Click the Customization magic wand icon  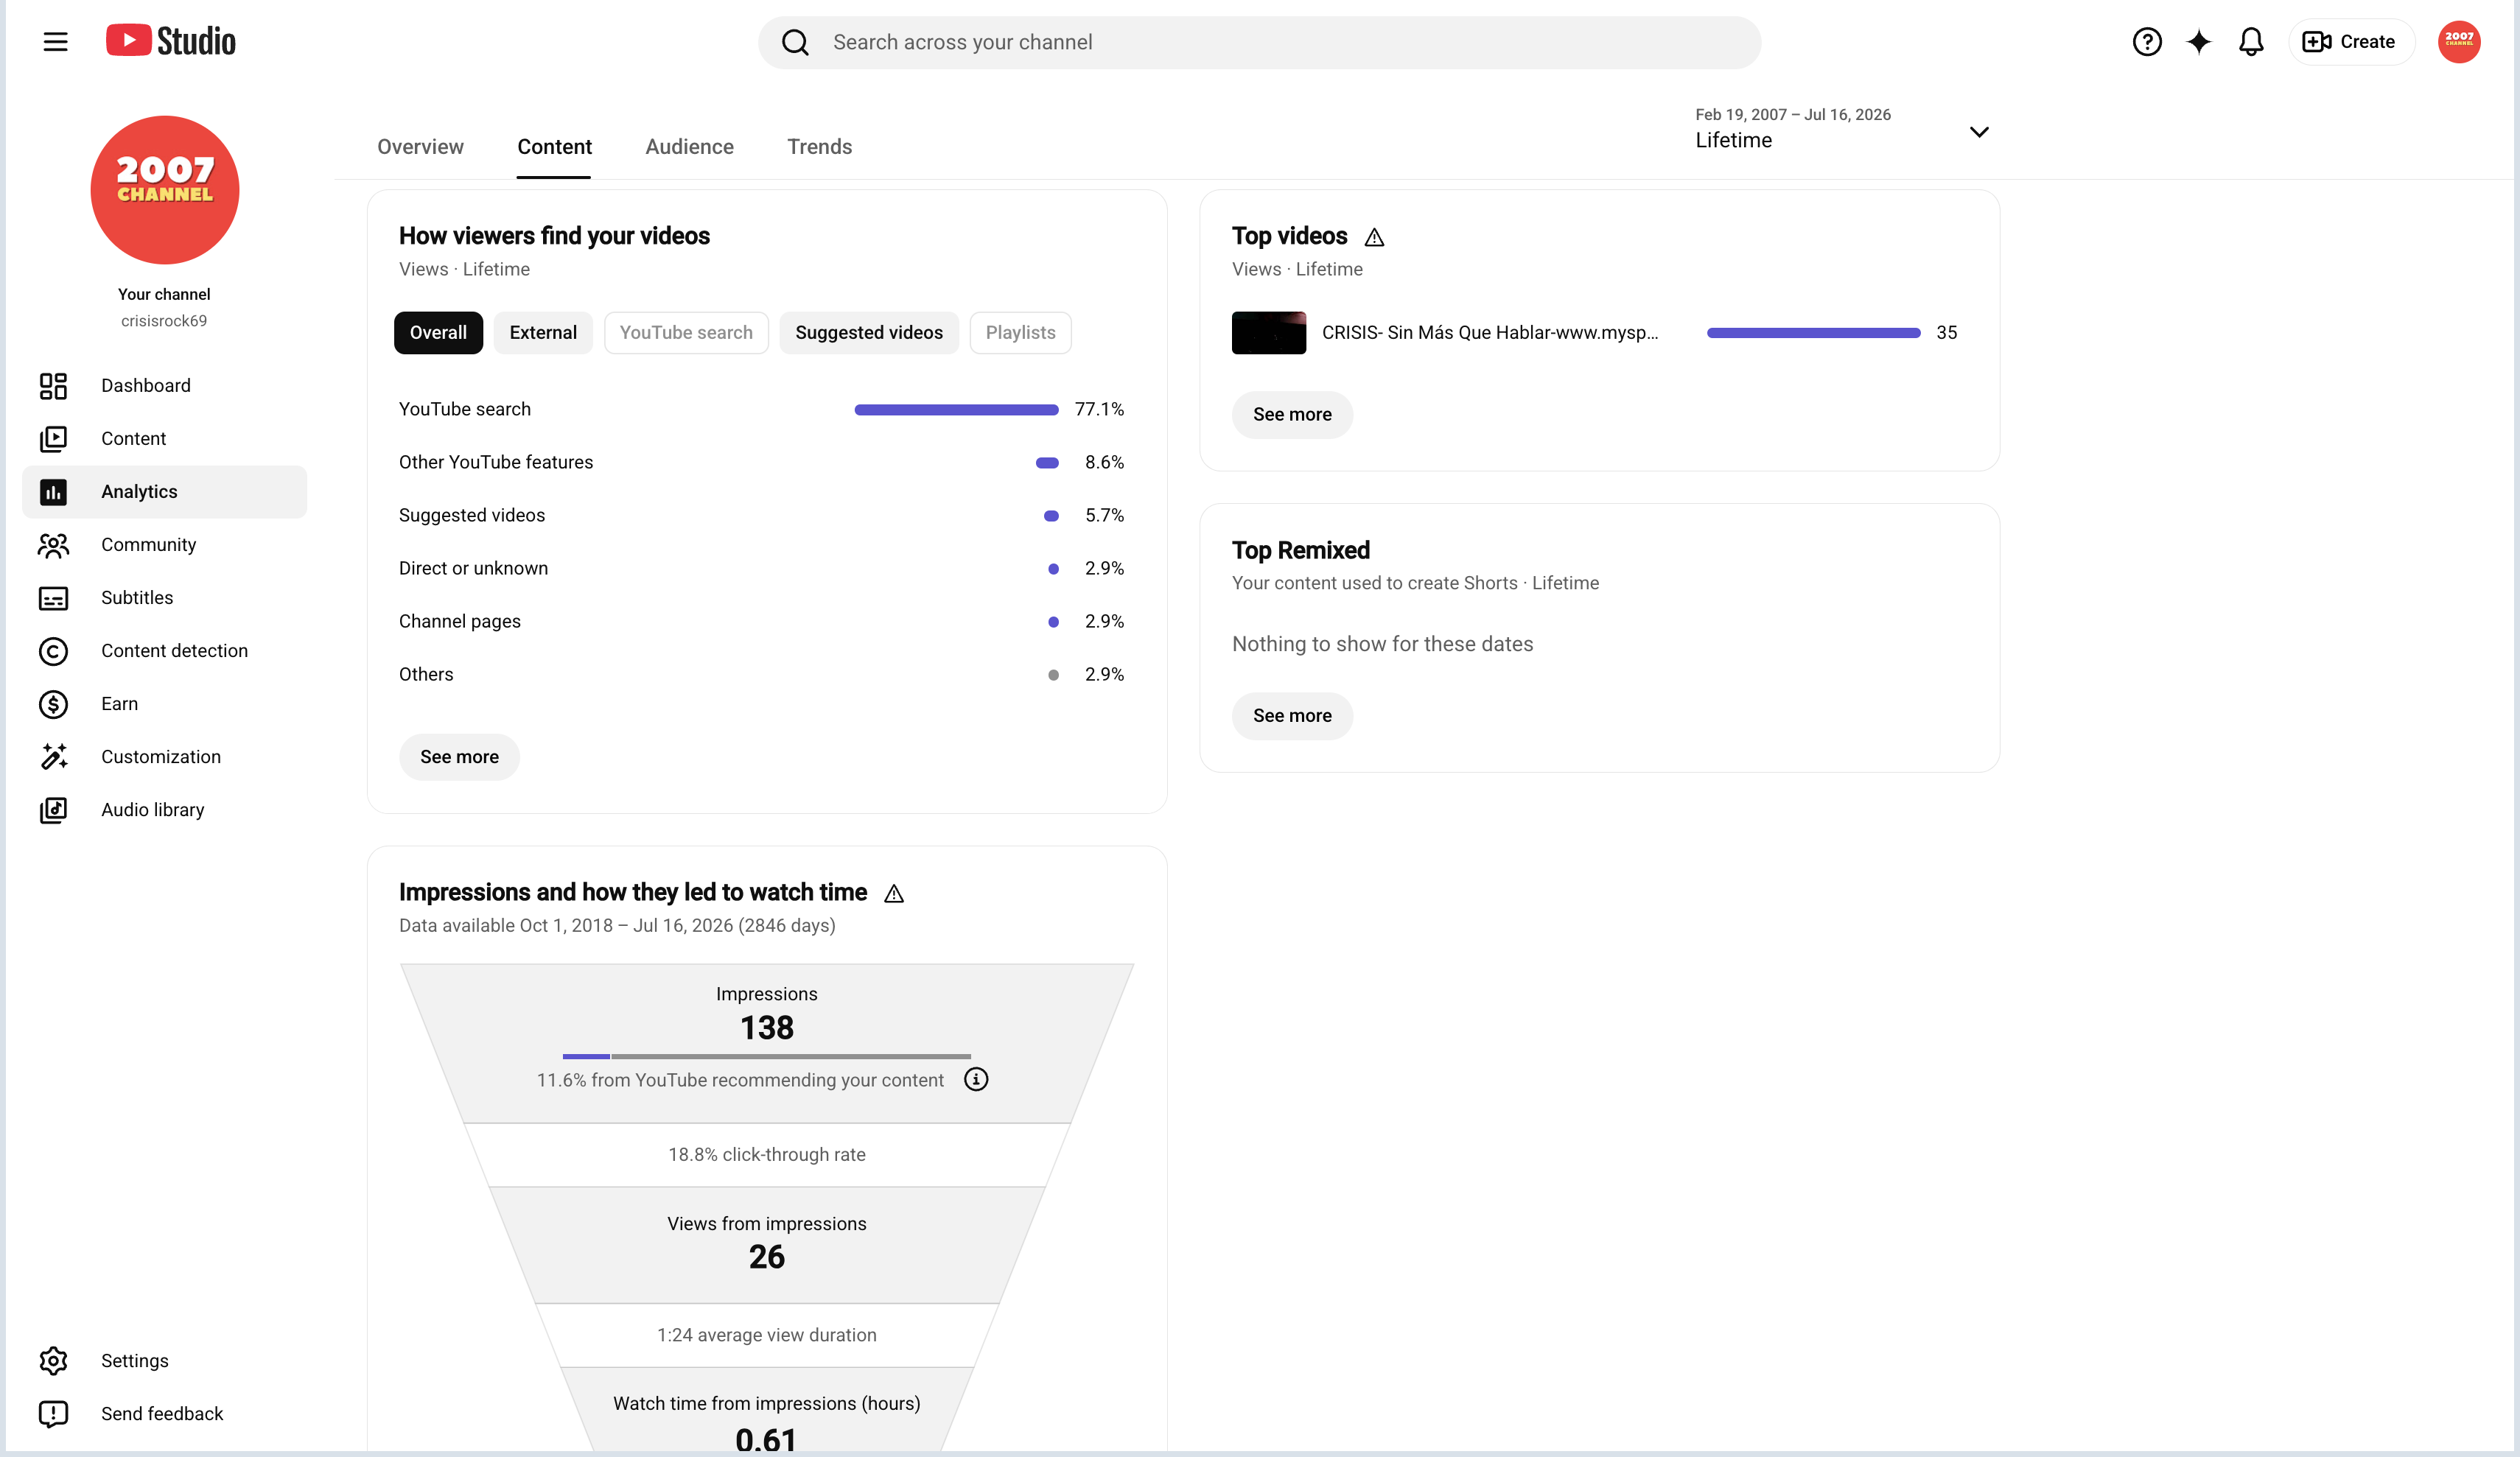click(x=53, y=757)
